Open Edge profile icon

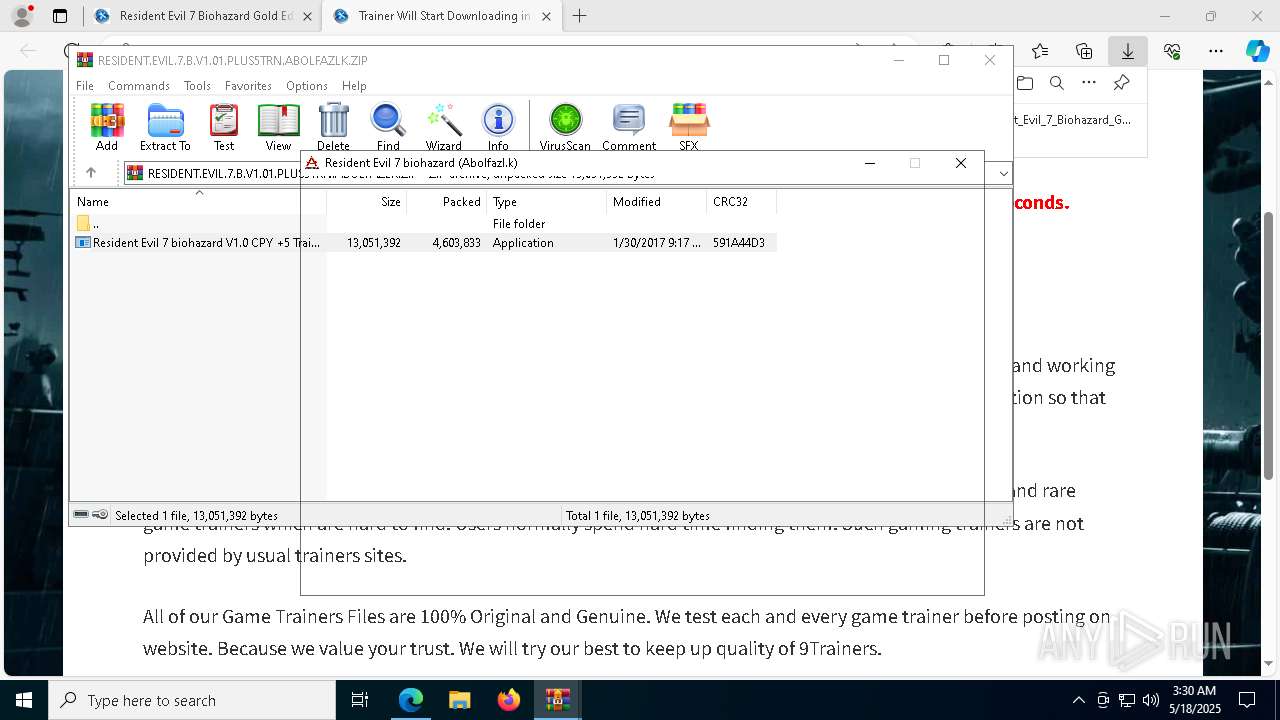coord(21,16)
